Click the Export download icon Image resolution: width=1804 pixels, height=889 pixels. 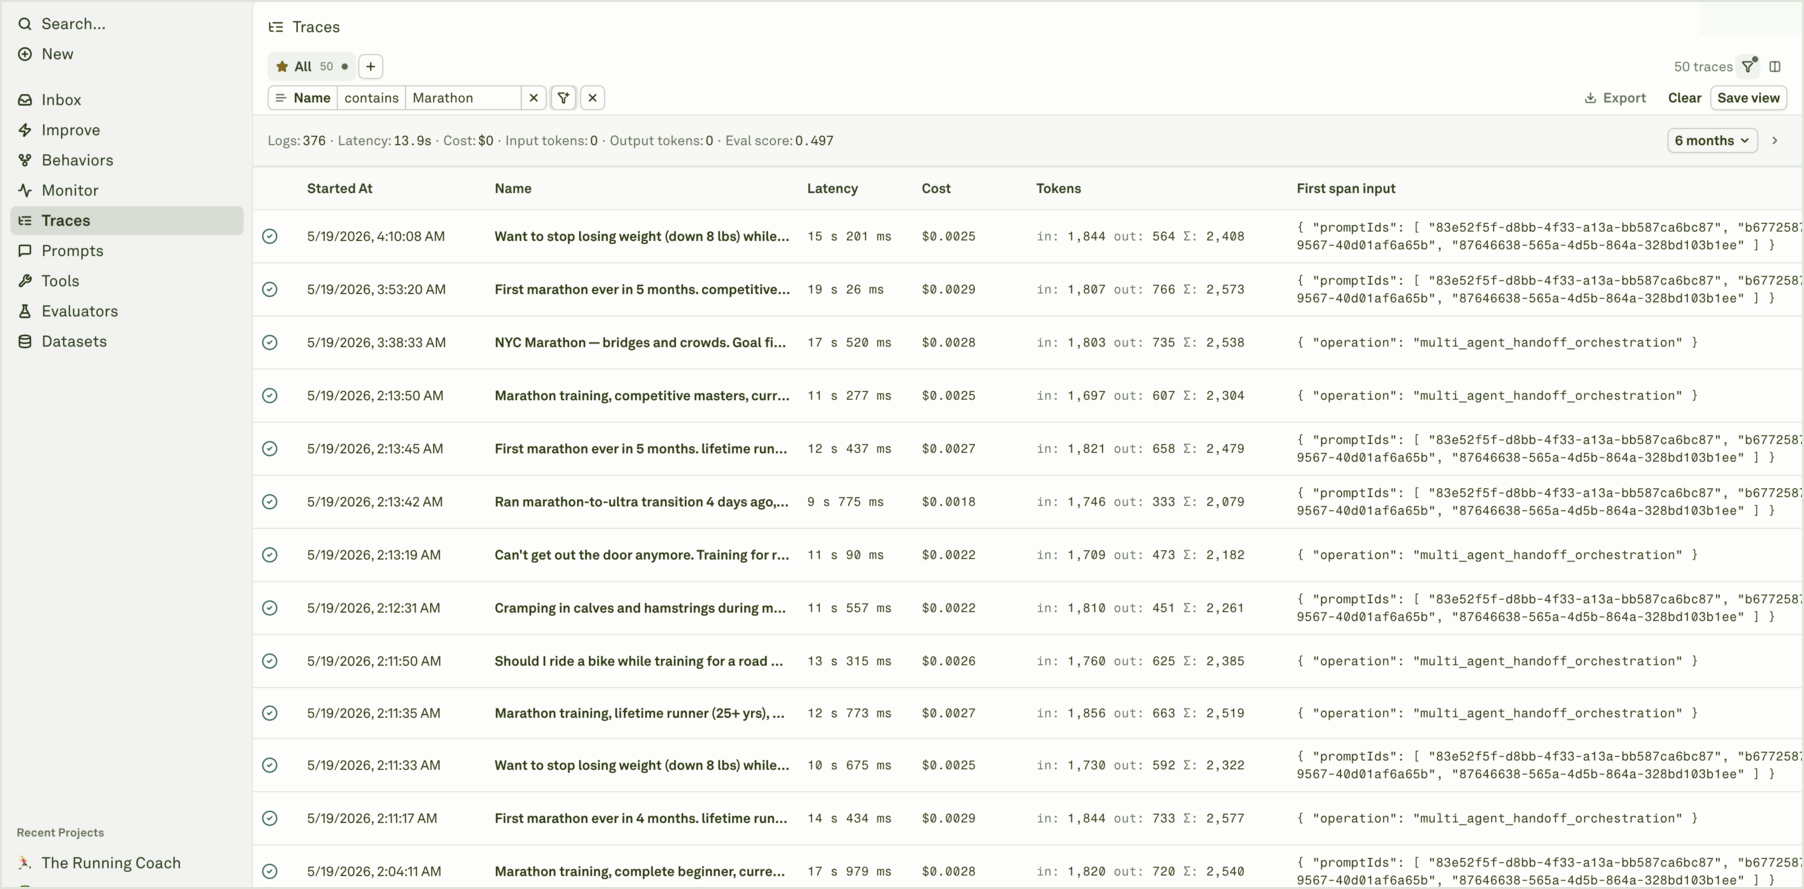(1590, 98)
